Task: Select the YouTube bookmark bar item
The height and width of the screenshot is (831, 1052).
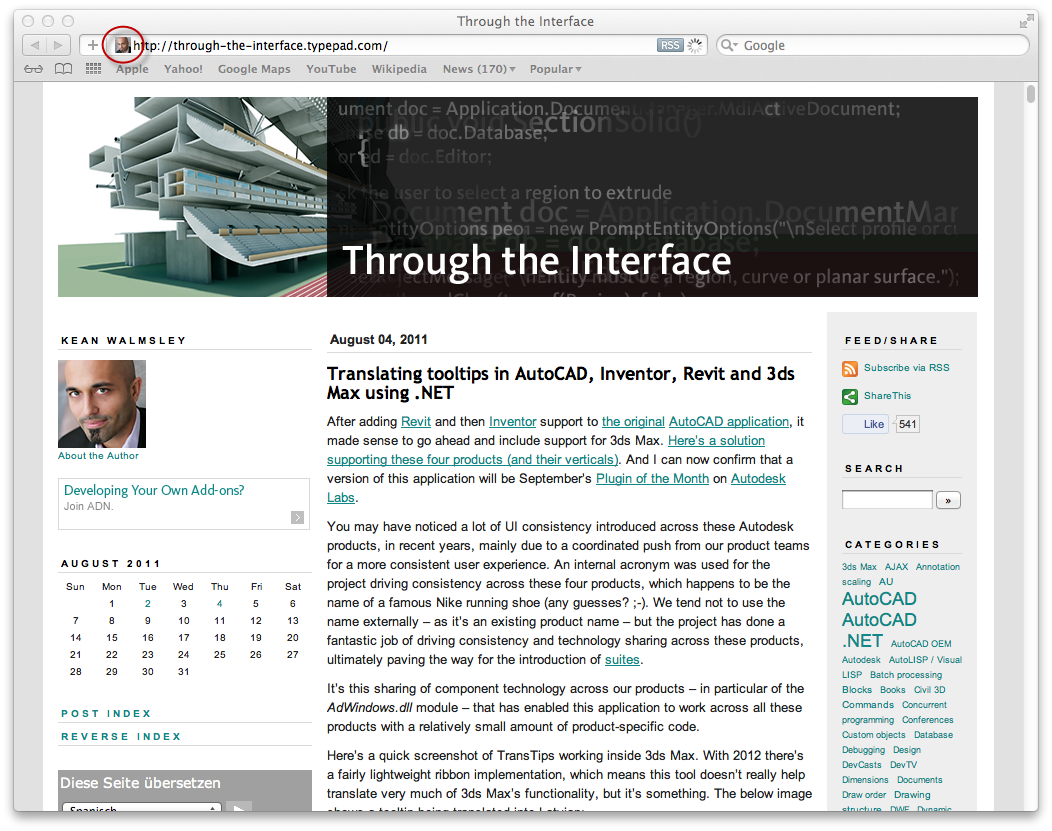Action: point(331,69)
